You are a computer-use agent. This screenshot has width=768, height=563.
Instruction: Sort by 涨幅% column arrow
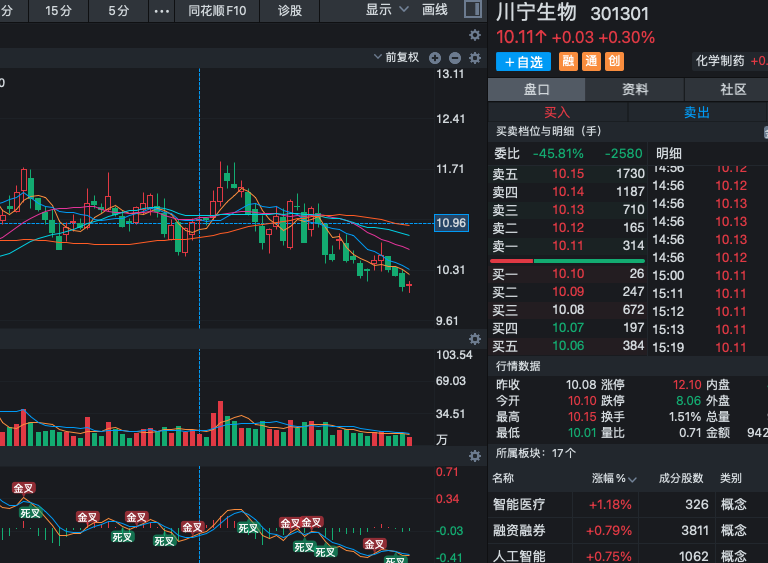(x=632, y=479)
